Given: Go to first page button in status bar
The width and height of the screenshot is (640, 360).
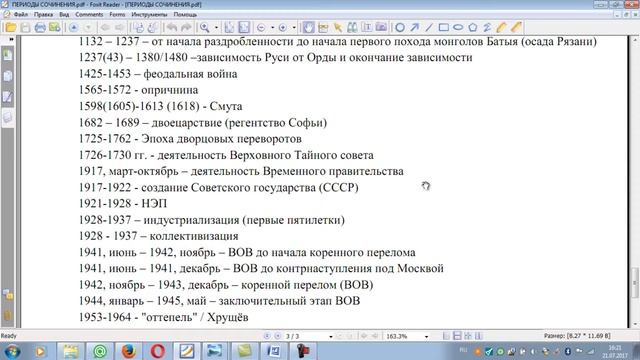Looking at the screenshot, I should click(267, 336).
